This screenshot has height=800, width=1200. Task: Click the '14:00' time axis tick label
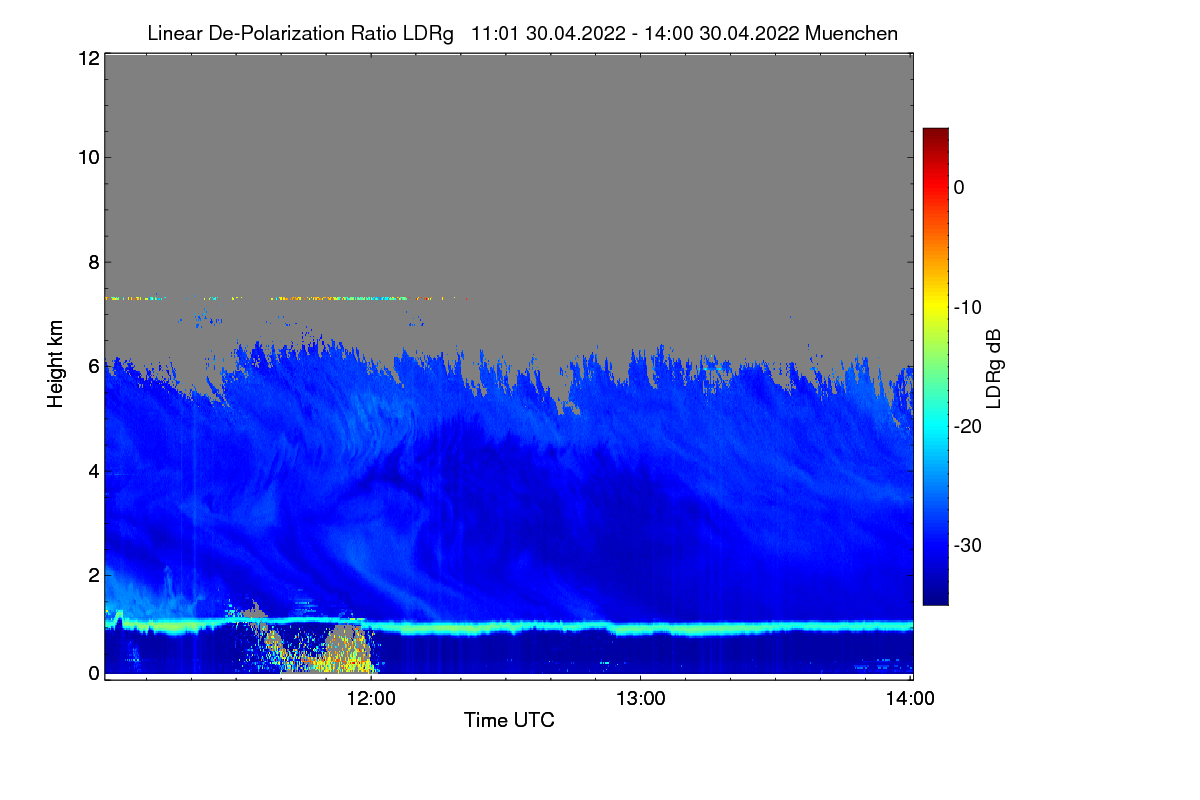tap(911, 699)
